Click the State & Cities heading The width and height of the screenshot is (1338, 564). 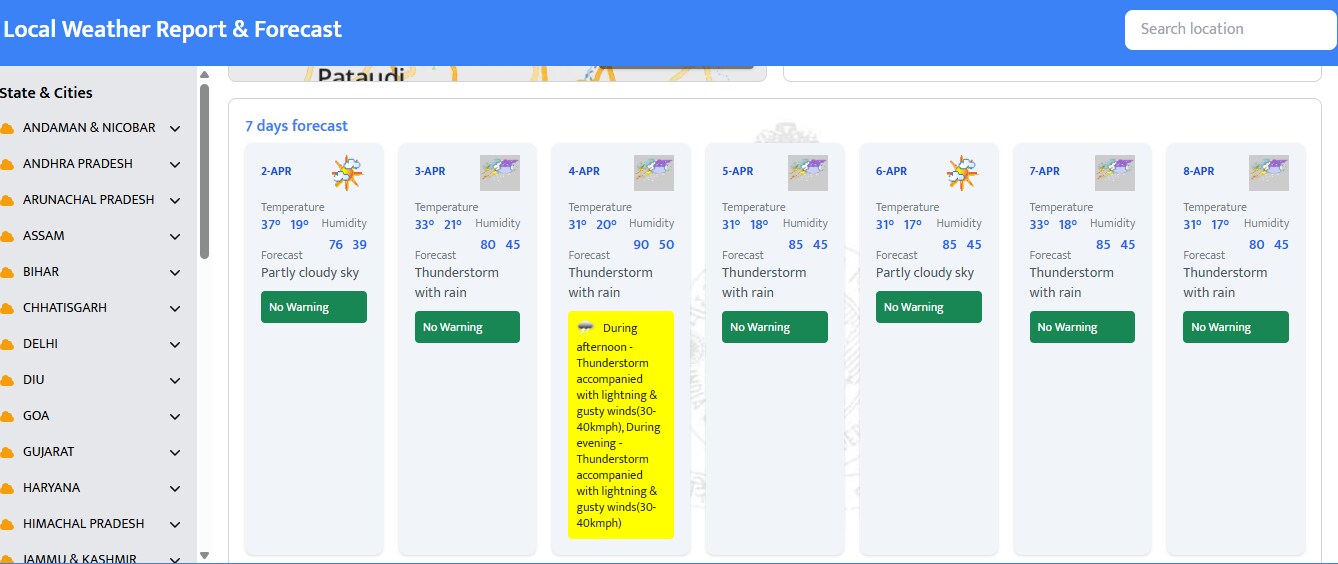(46, 93)
